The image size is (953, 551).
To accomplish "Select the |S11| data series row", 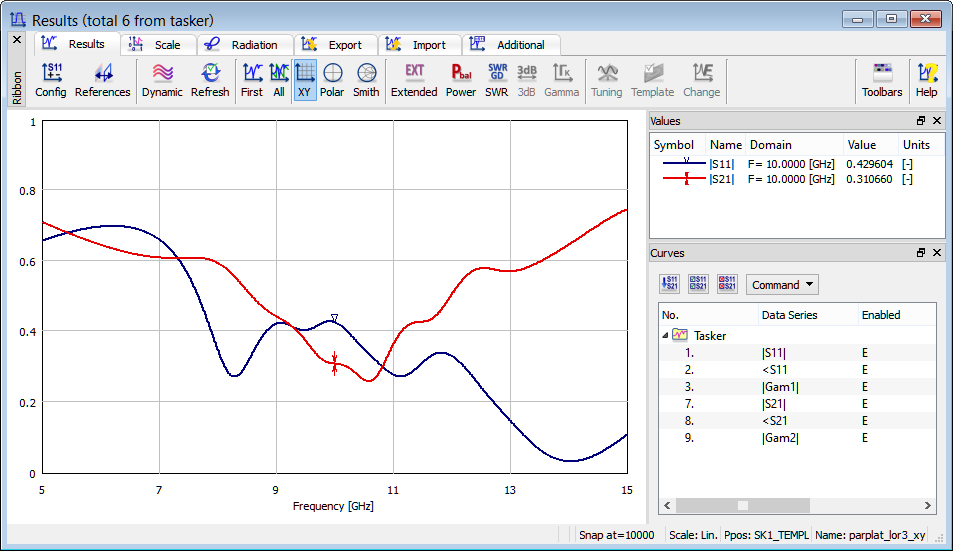I will [797, 353].
